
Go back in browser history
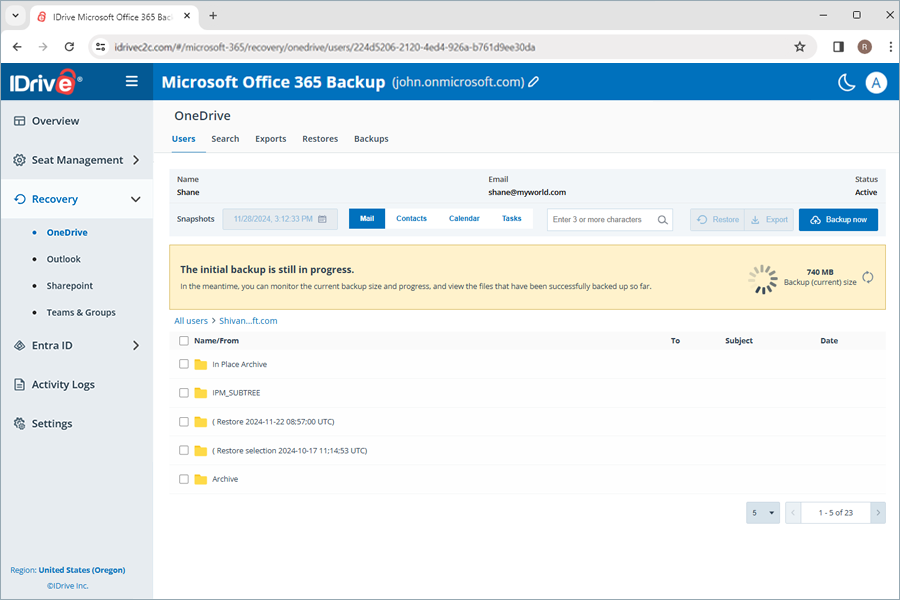[x=17, y=47]
